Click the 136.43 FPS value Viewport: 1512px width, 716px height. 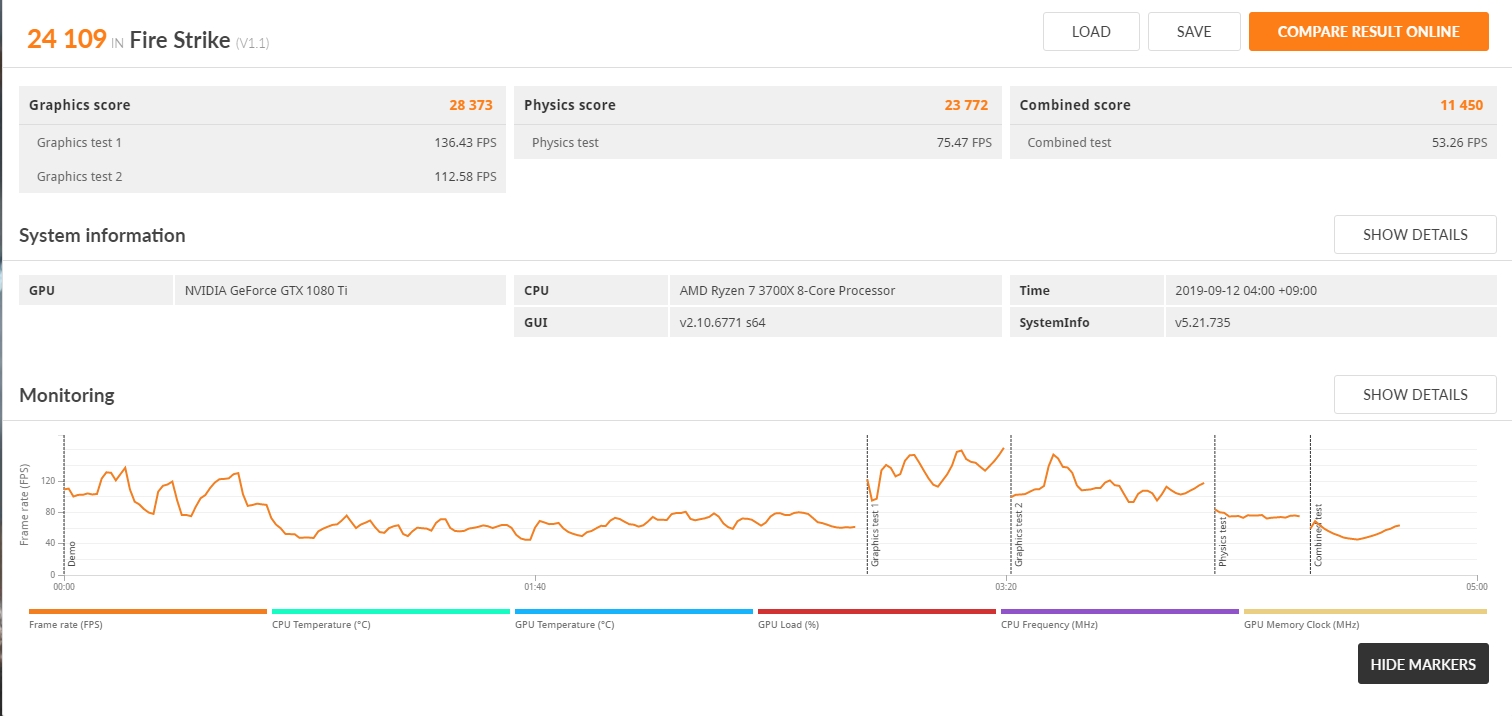(x=465, y=142)
